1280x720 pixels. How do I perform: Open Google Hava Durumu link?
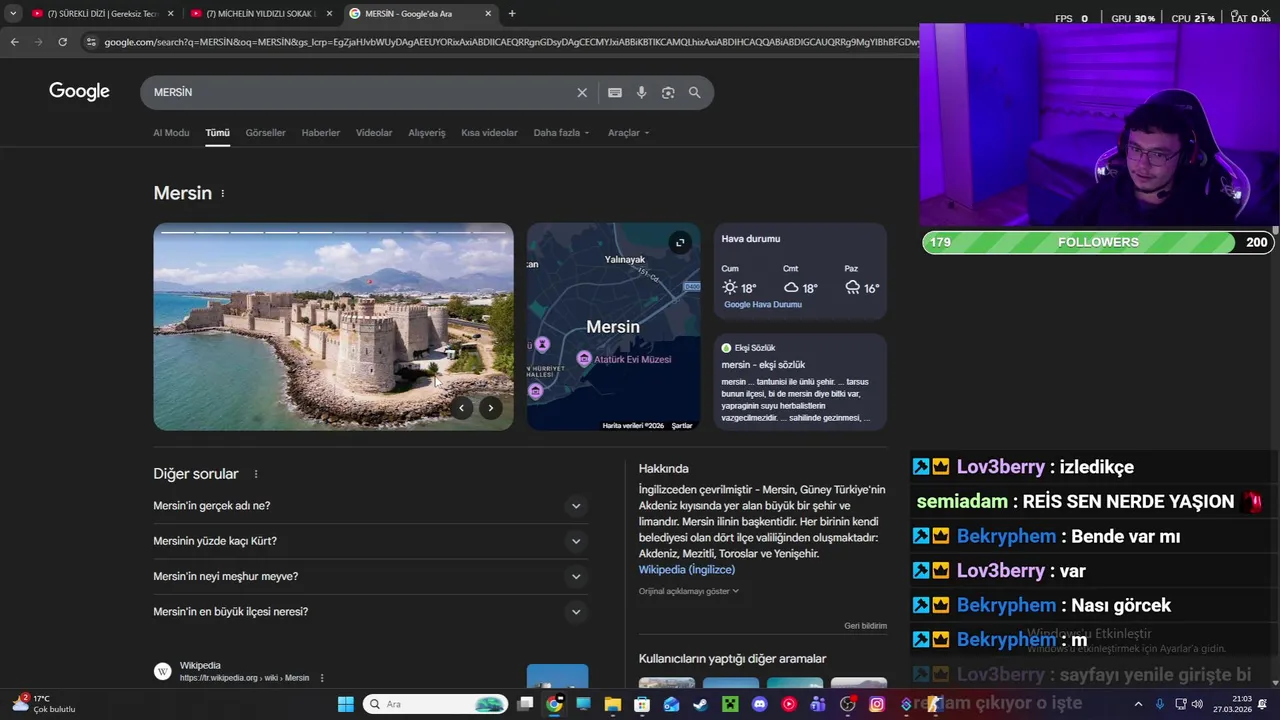[763, 305]
